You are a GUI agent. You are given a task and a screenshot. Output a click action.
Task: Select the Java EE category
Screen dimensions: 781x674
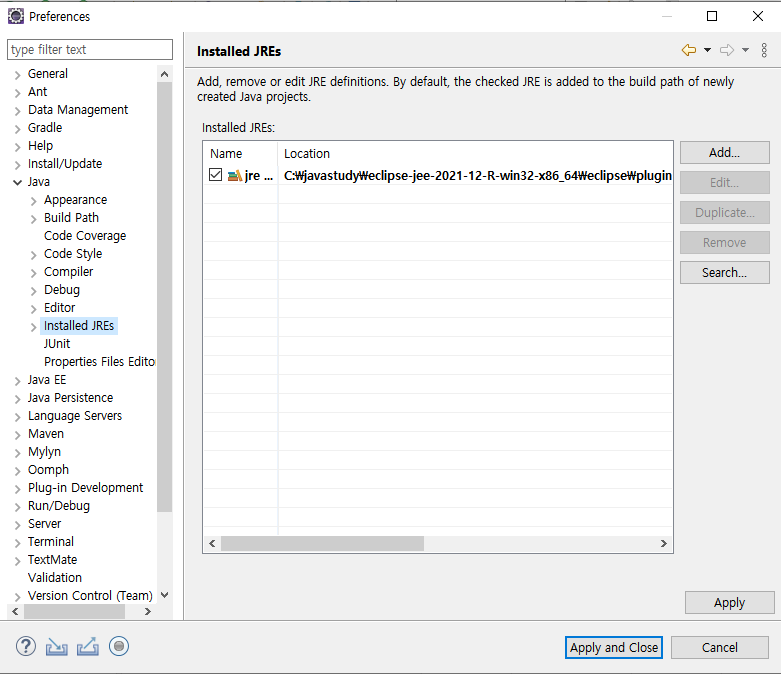pos(47,380)
